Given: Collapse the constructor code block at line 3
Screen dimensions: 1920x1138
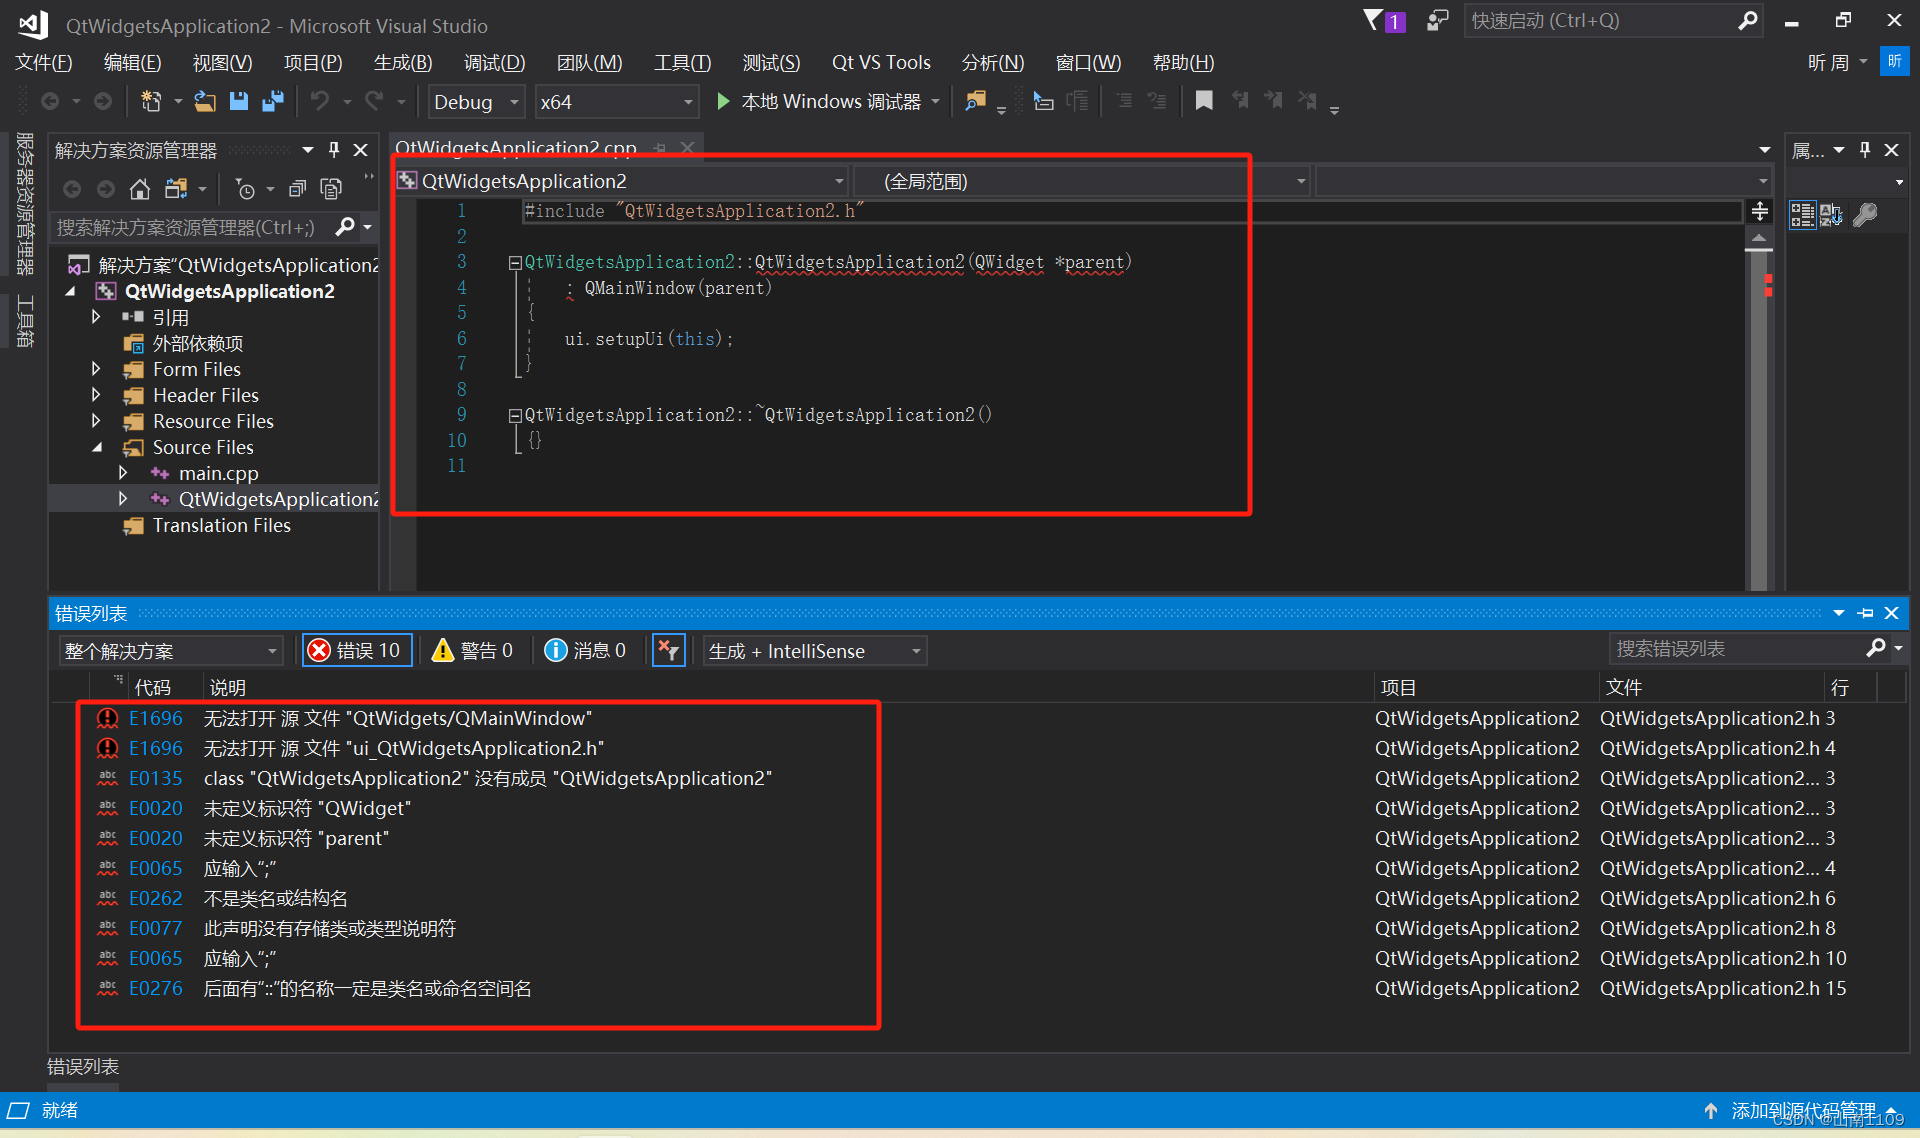Looking at the screenshot, I should (x=515, y=263).
